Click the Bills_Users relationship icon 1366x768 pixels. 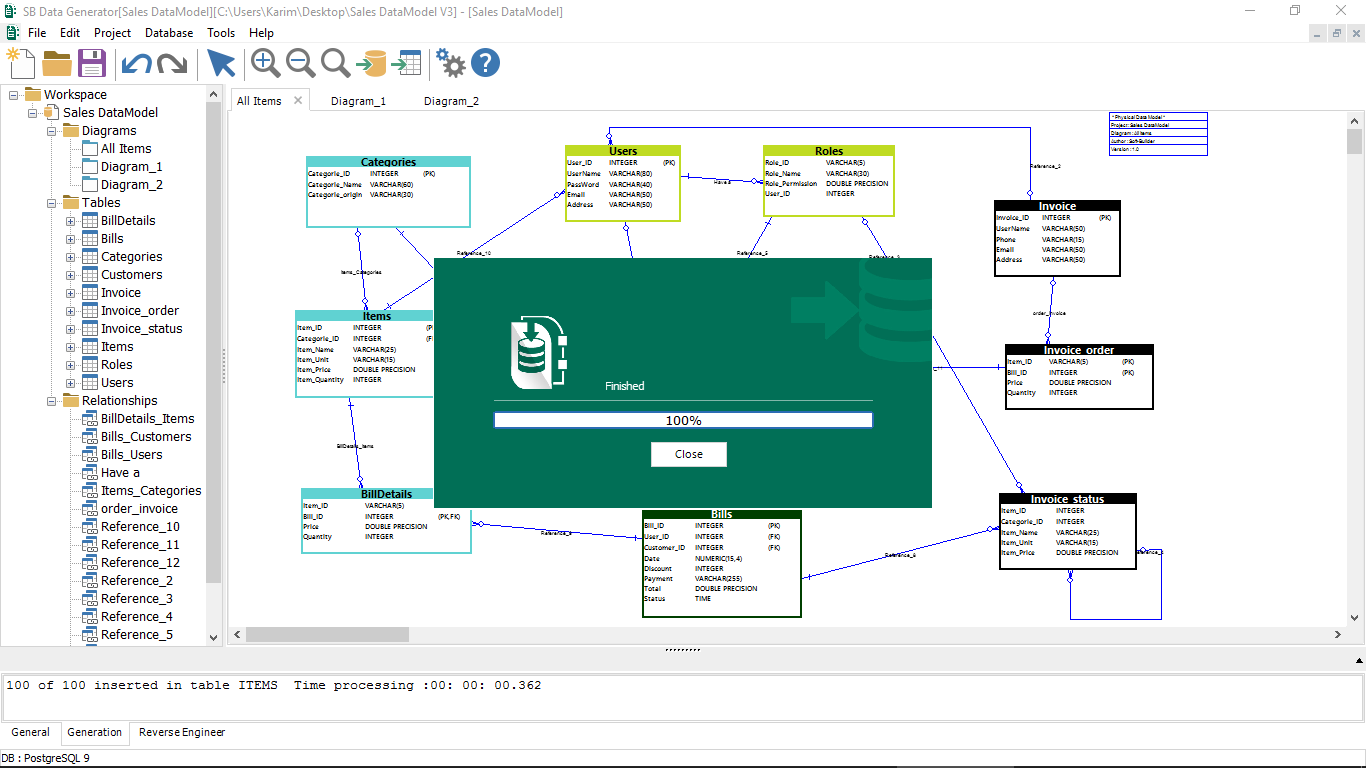pyautogui.click(x=89, y=454)
